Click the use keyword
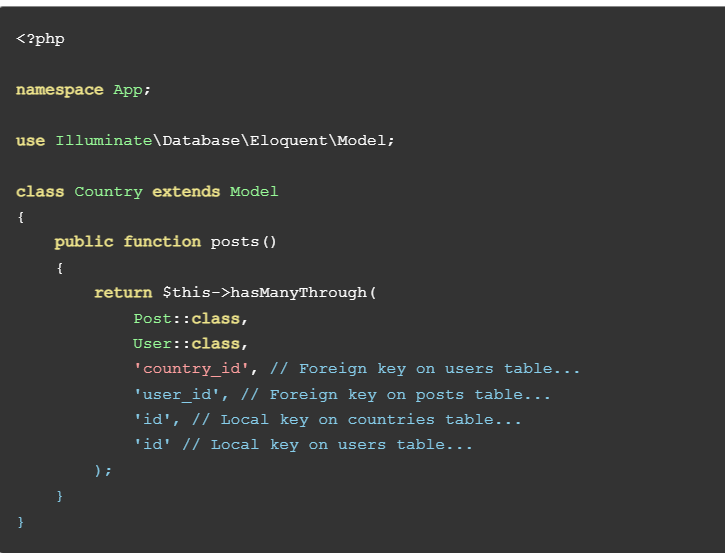 [31, 141]
